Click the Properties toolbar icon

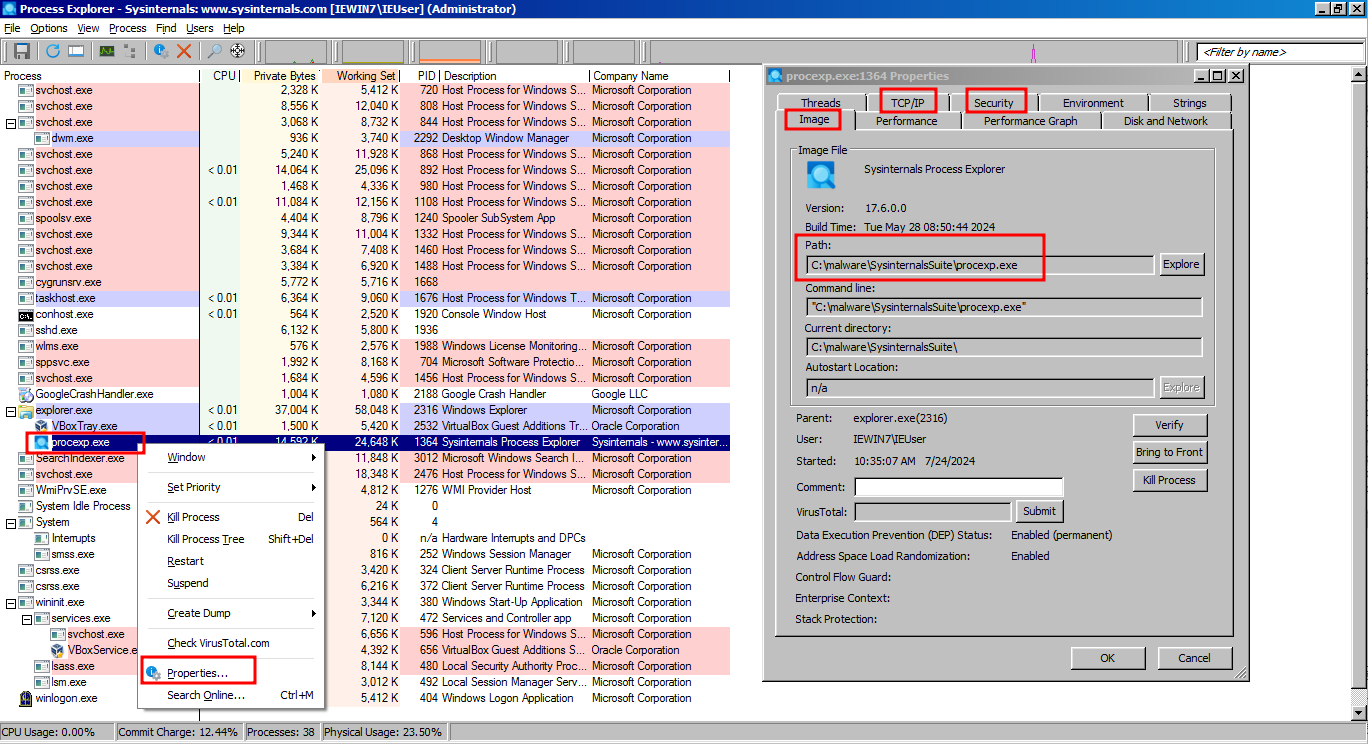click(161, 51)
